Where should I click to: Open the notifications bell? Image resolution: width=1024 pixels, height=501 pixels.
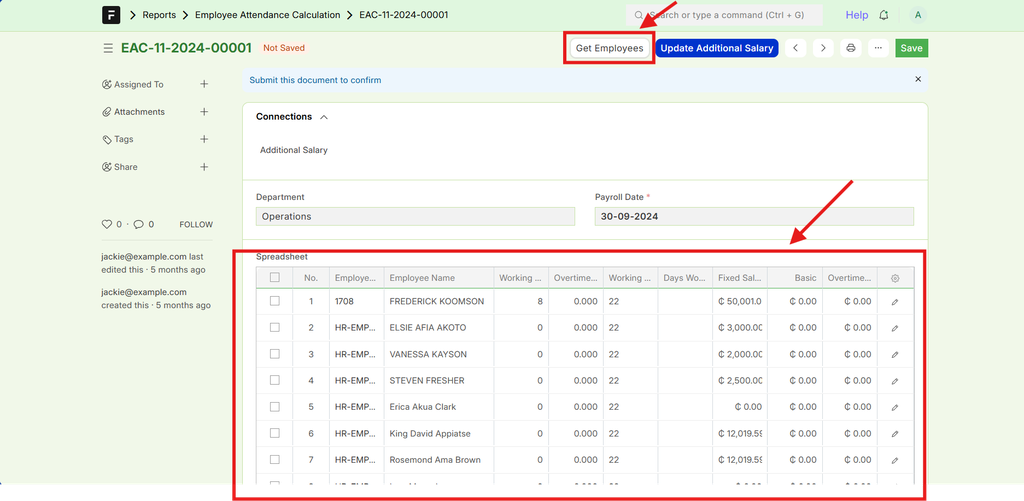click(884, 15)
